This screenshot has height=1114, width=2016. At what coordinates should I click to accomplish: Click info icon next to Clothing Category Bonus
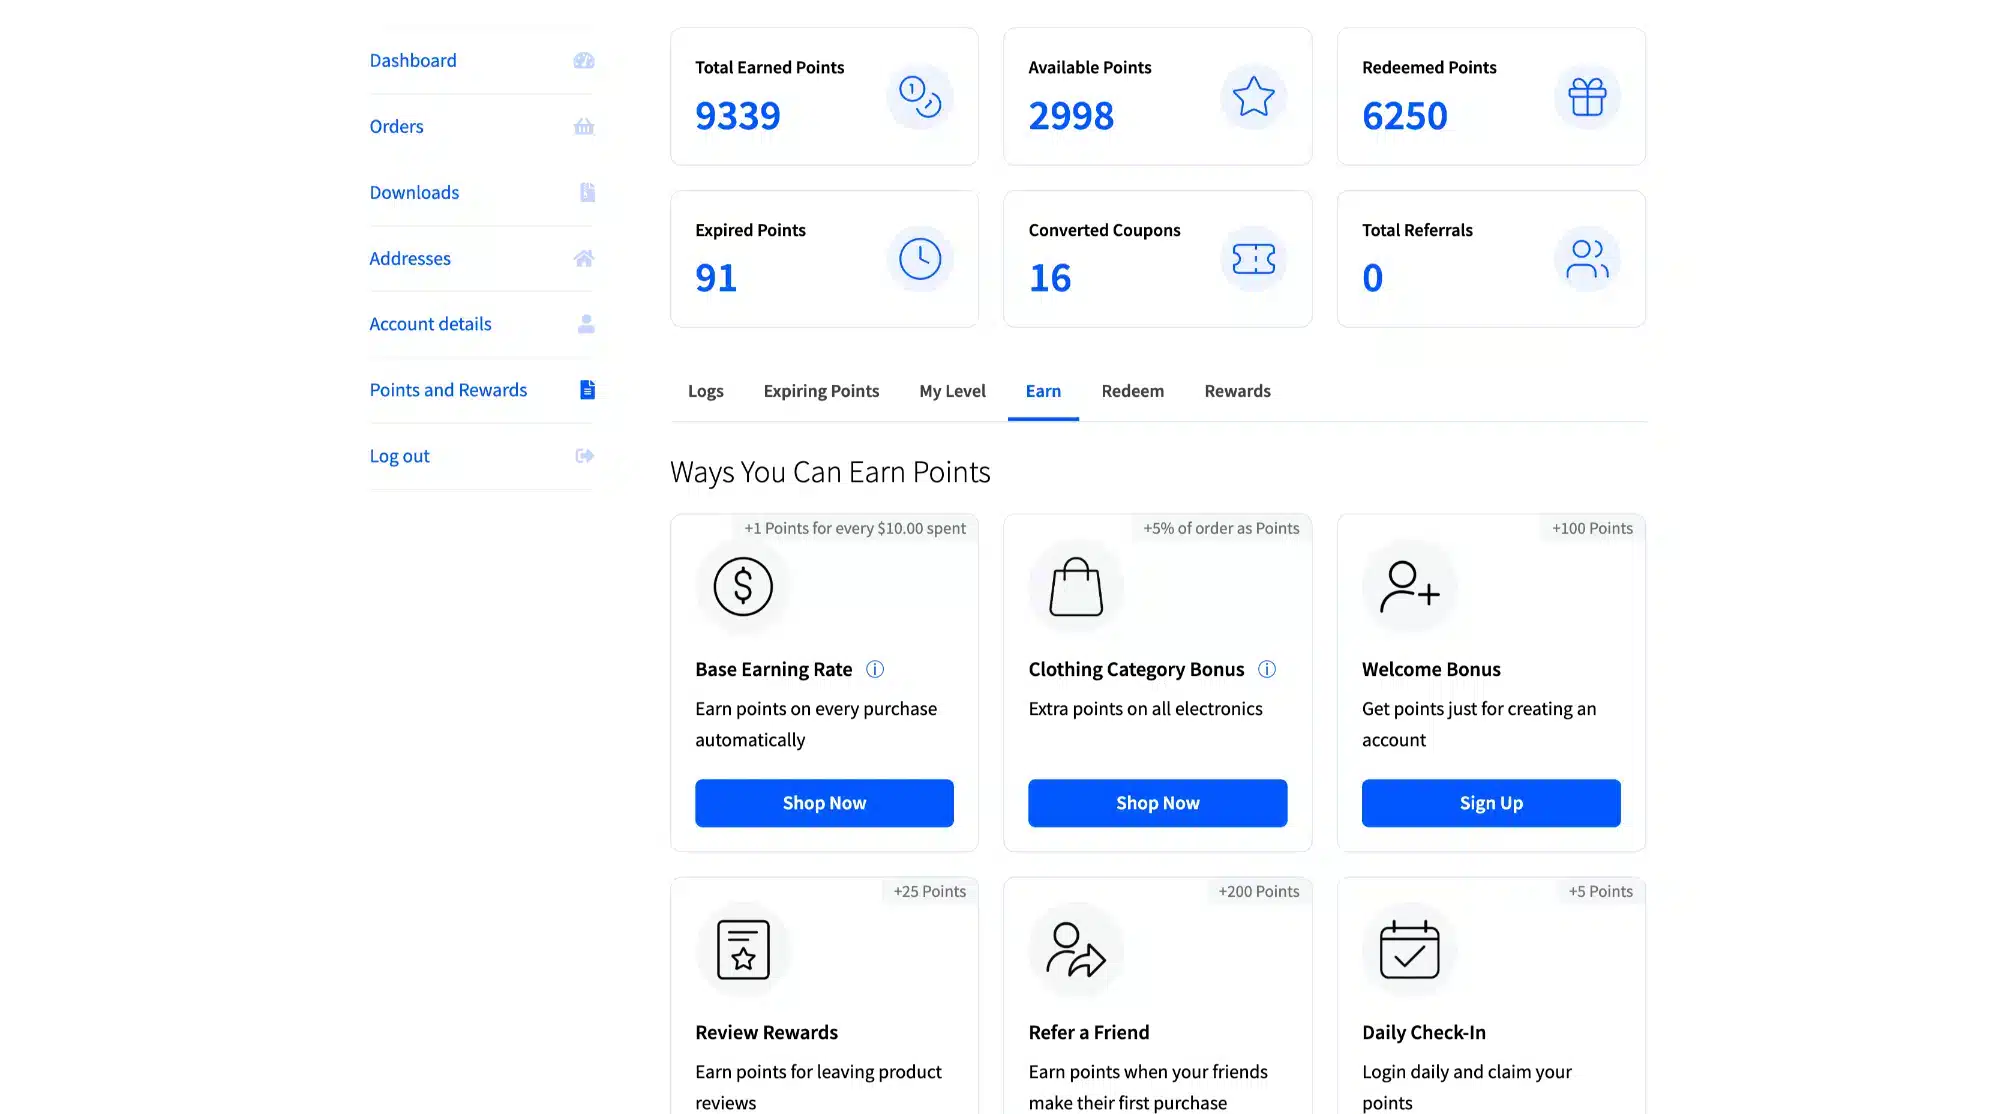coord(1267,670)
